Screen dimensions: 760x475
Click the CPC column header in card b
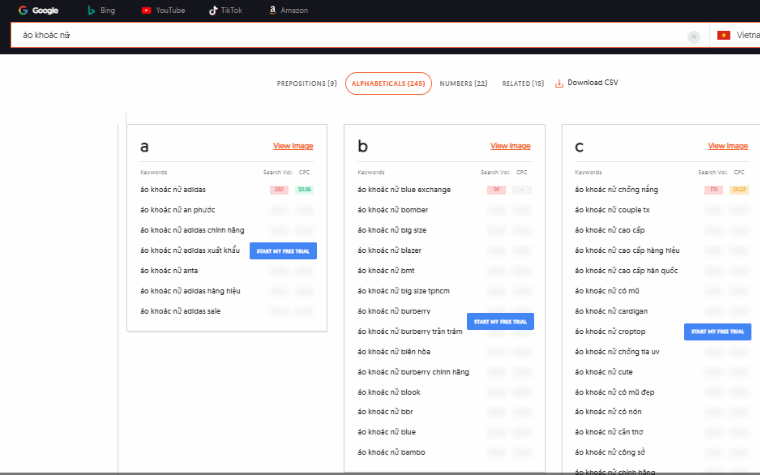[x=522, y=172]
